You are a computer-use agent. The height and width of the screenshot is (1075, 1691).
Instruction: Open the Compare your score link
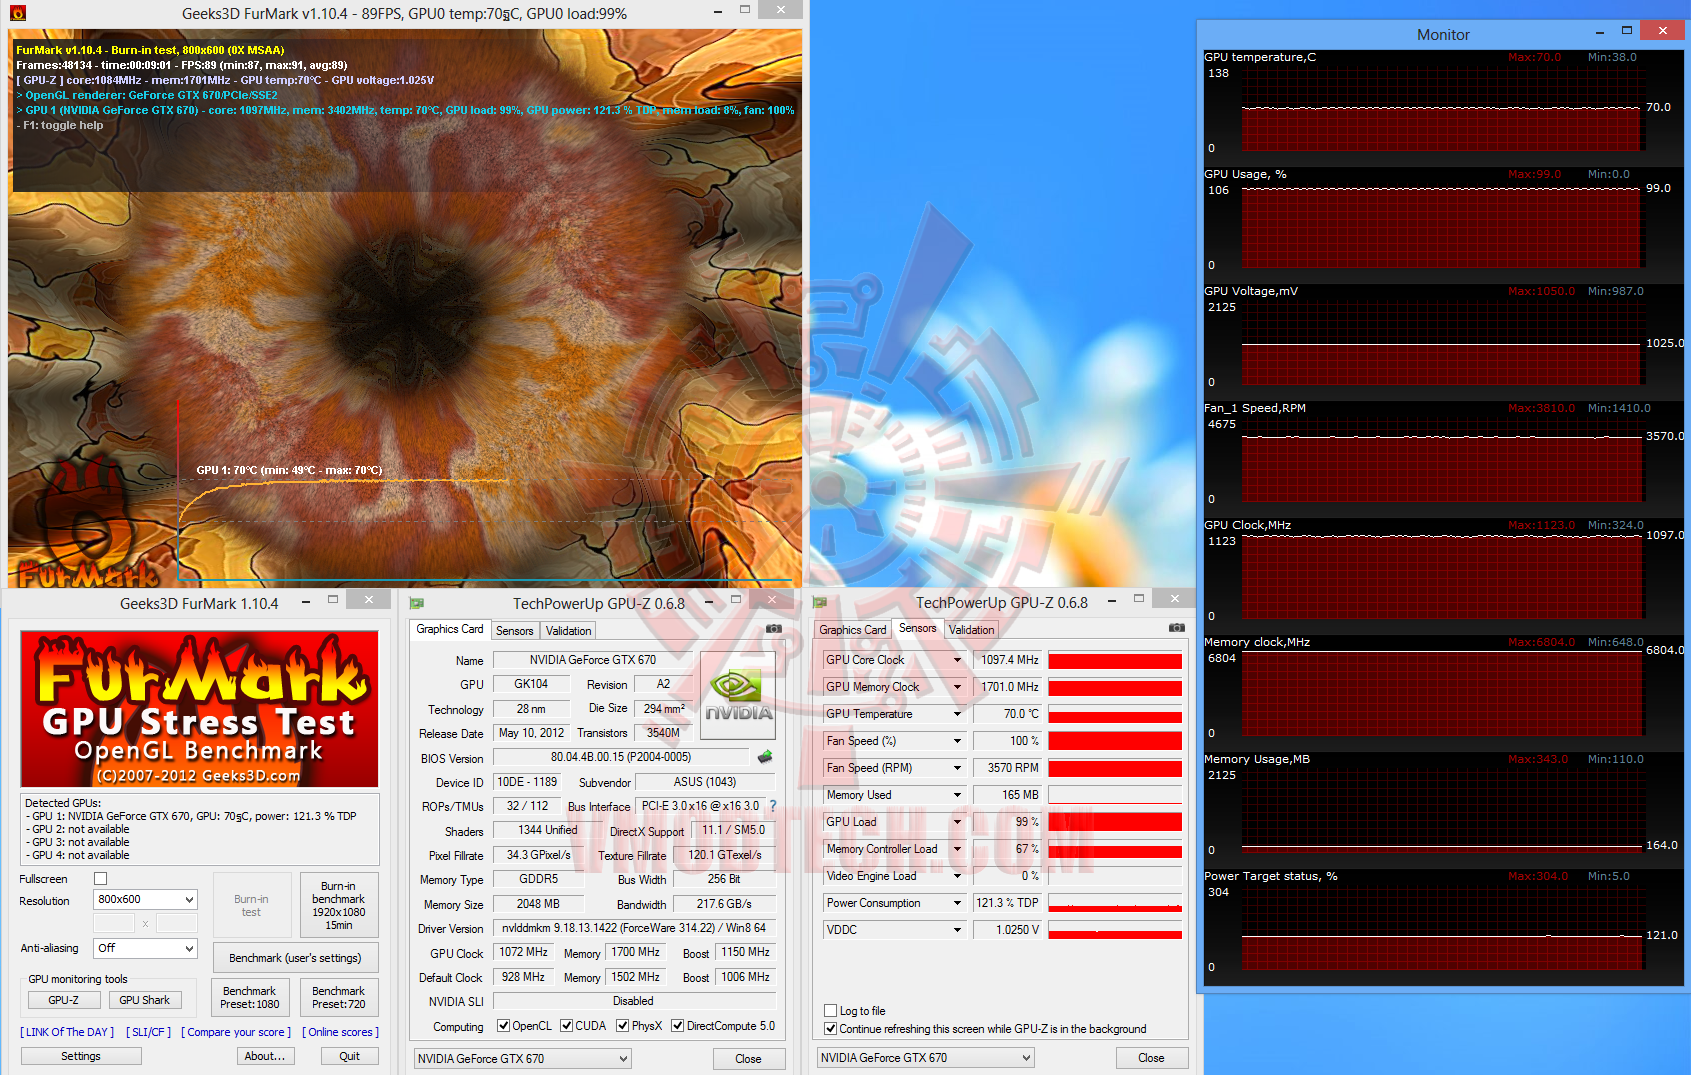pos(236,1032)
